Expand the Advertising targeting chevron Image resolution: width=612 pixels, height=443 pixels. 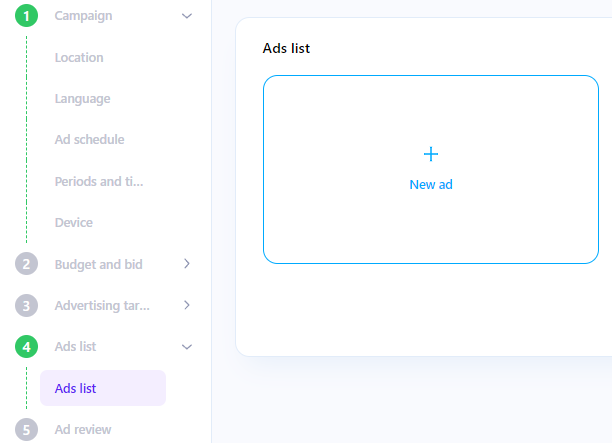click(x=187, y=305)
